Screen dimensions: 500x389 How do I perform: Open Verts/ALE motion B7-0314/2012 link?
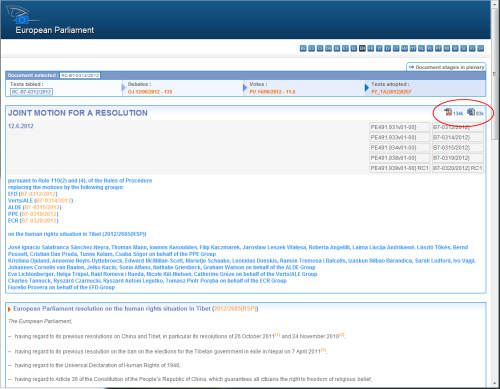(x=54, y=201)
